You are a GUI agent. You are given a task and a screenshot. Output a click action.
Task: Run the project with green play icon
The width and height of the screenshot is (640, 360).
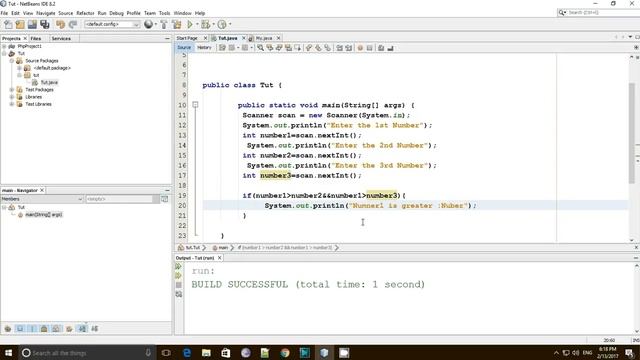[x=190, y=24]
